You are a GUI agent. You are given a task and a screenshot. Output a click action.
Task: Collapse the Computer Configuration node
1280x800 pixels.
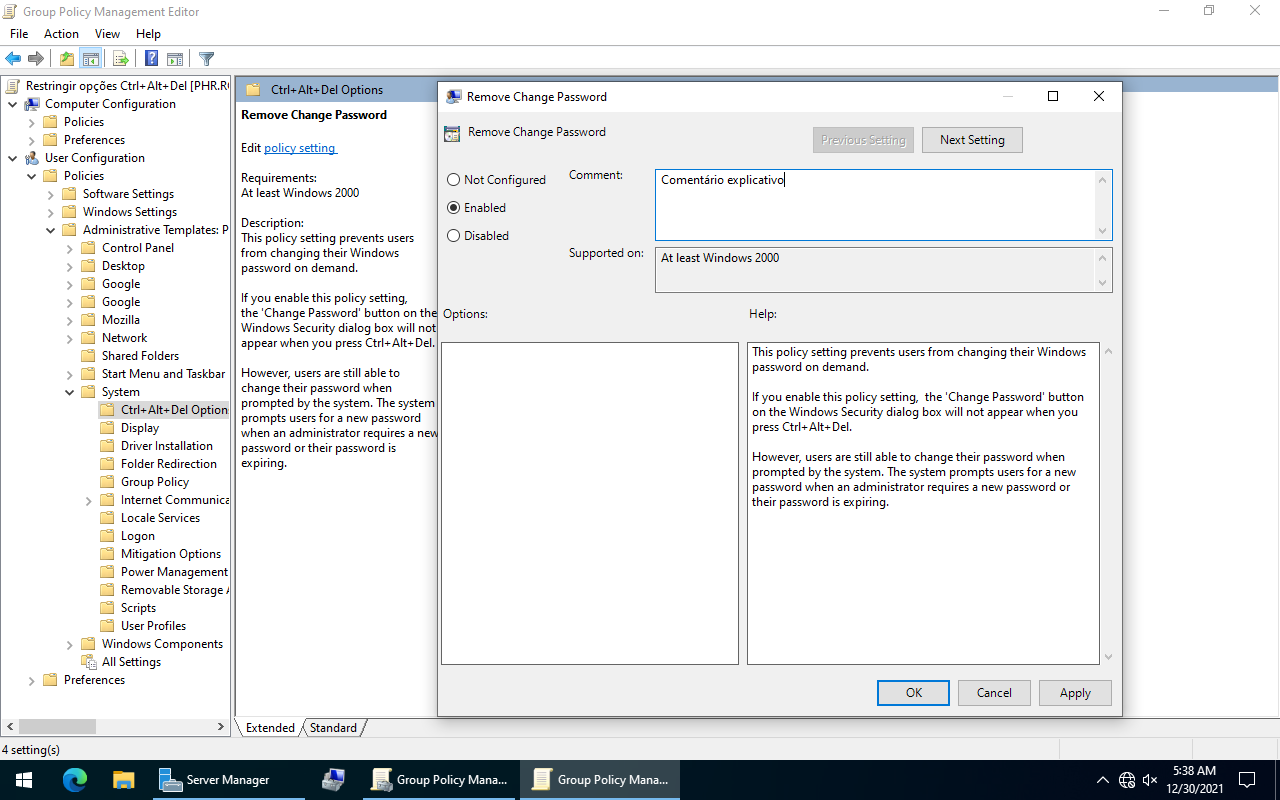coord(13,104)
